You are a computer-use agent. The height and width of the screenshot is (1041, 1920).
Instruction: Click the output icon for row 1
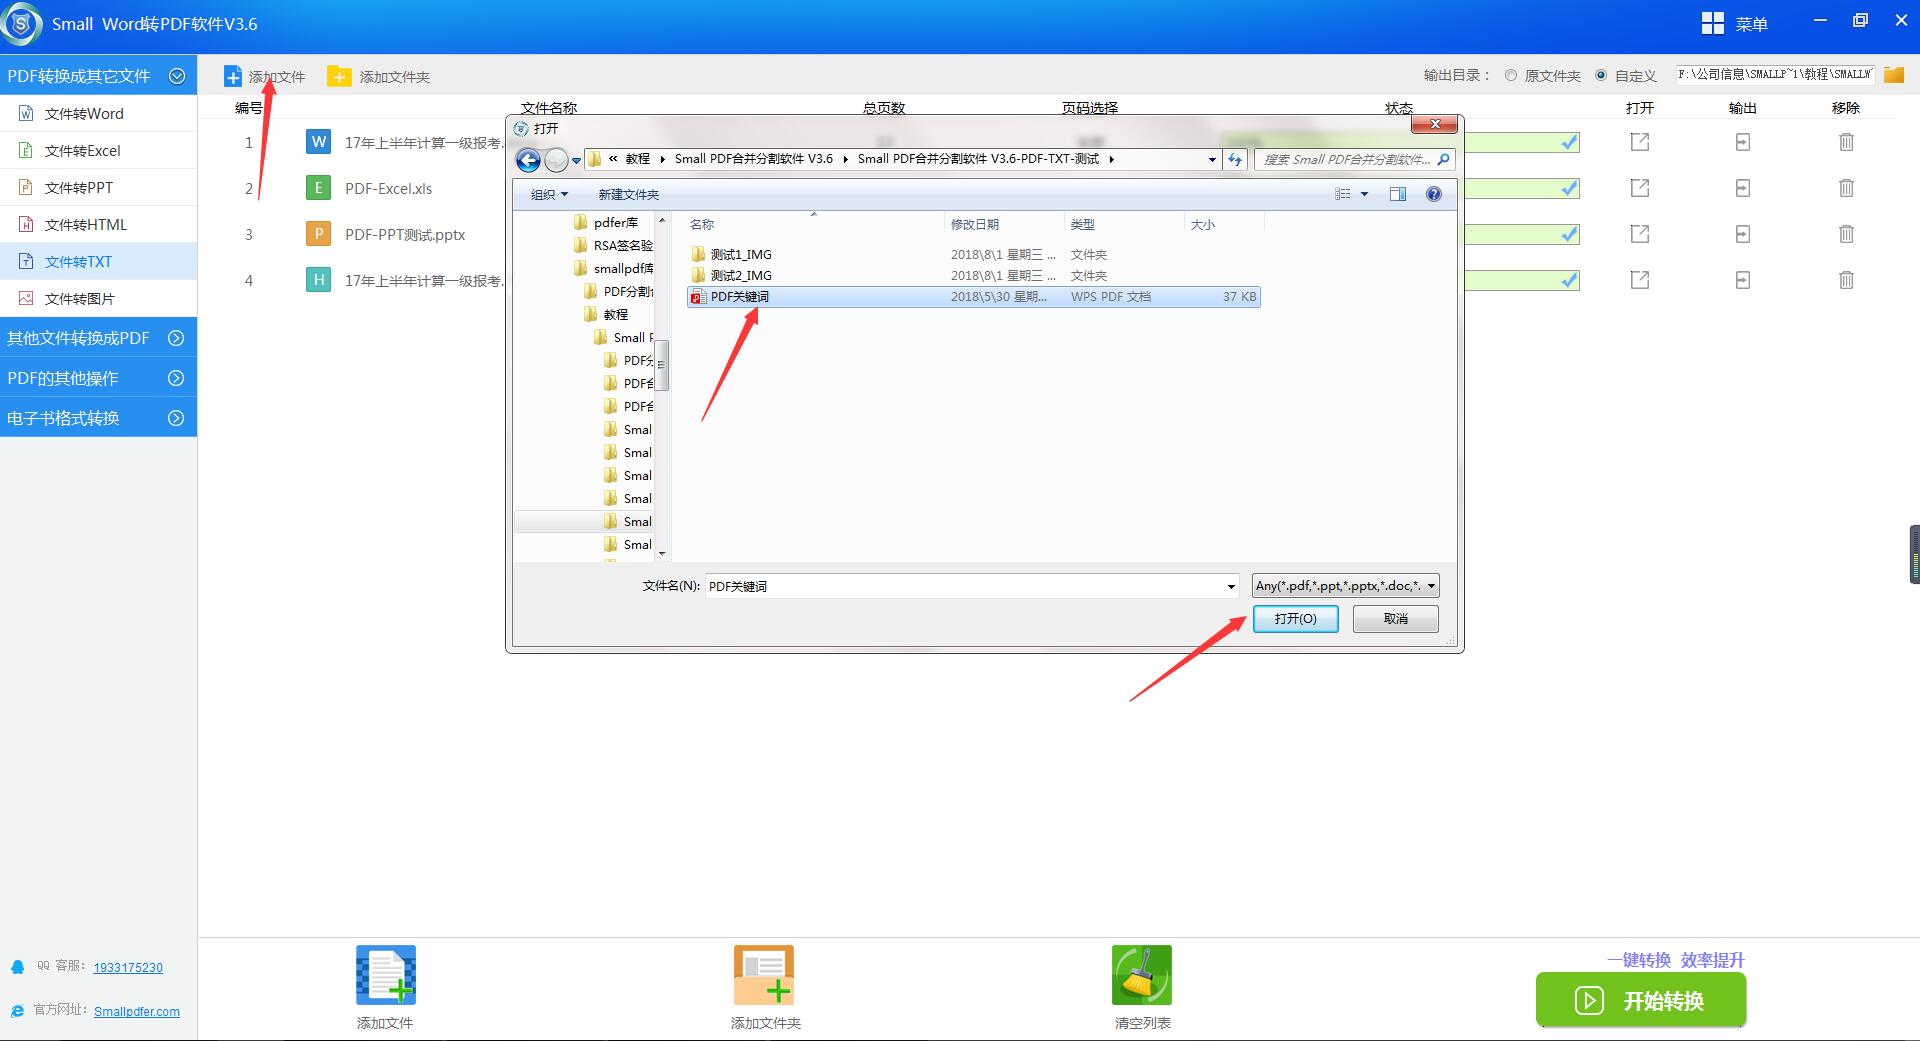pos(1743,142)
